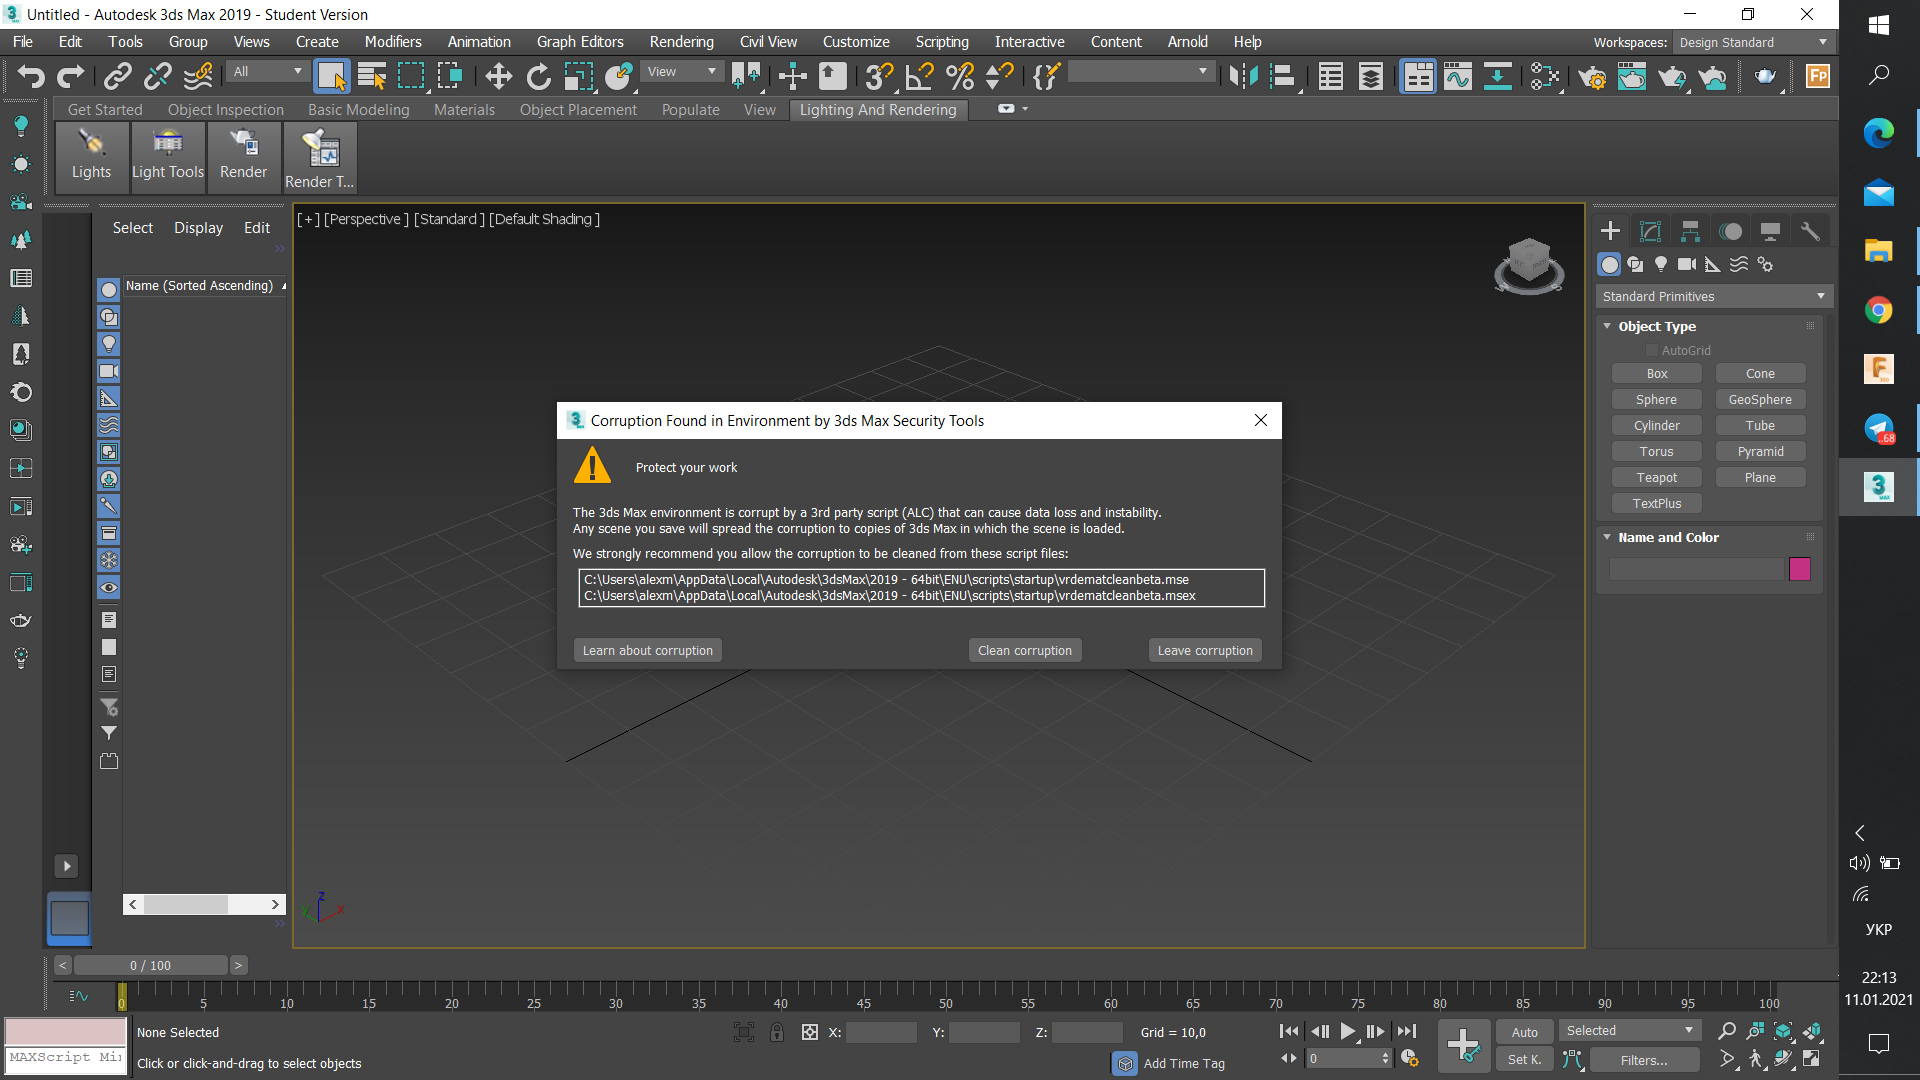Open Light Tools ribbon panel
Screen dimensions: 1920x1080
(168, 157)
